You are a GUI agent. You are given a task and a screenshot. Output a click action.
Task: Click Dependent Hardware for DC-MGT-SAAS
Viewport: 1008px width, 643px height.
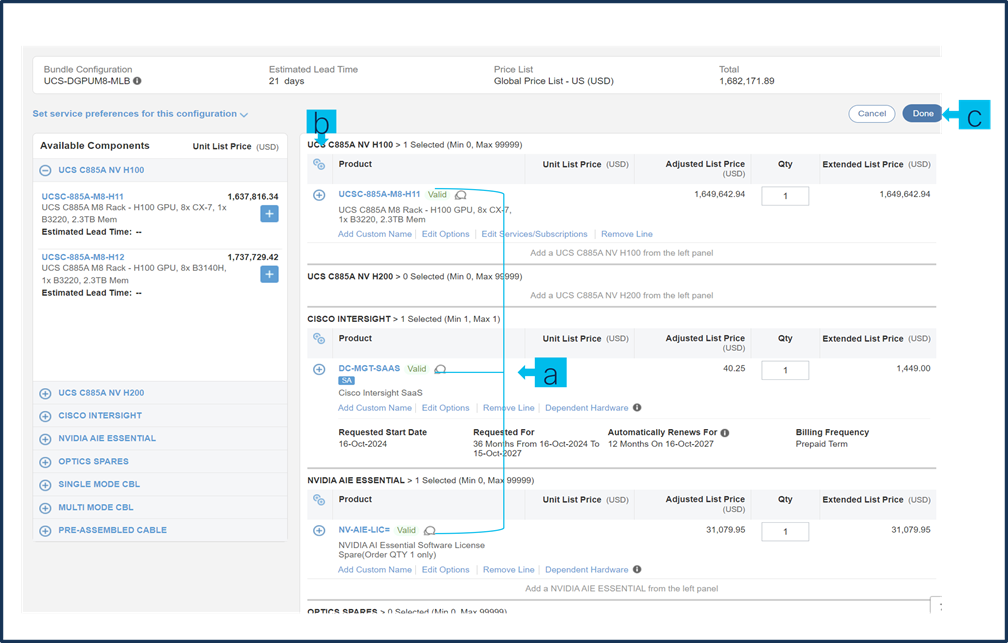586,408
